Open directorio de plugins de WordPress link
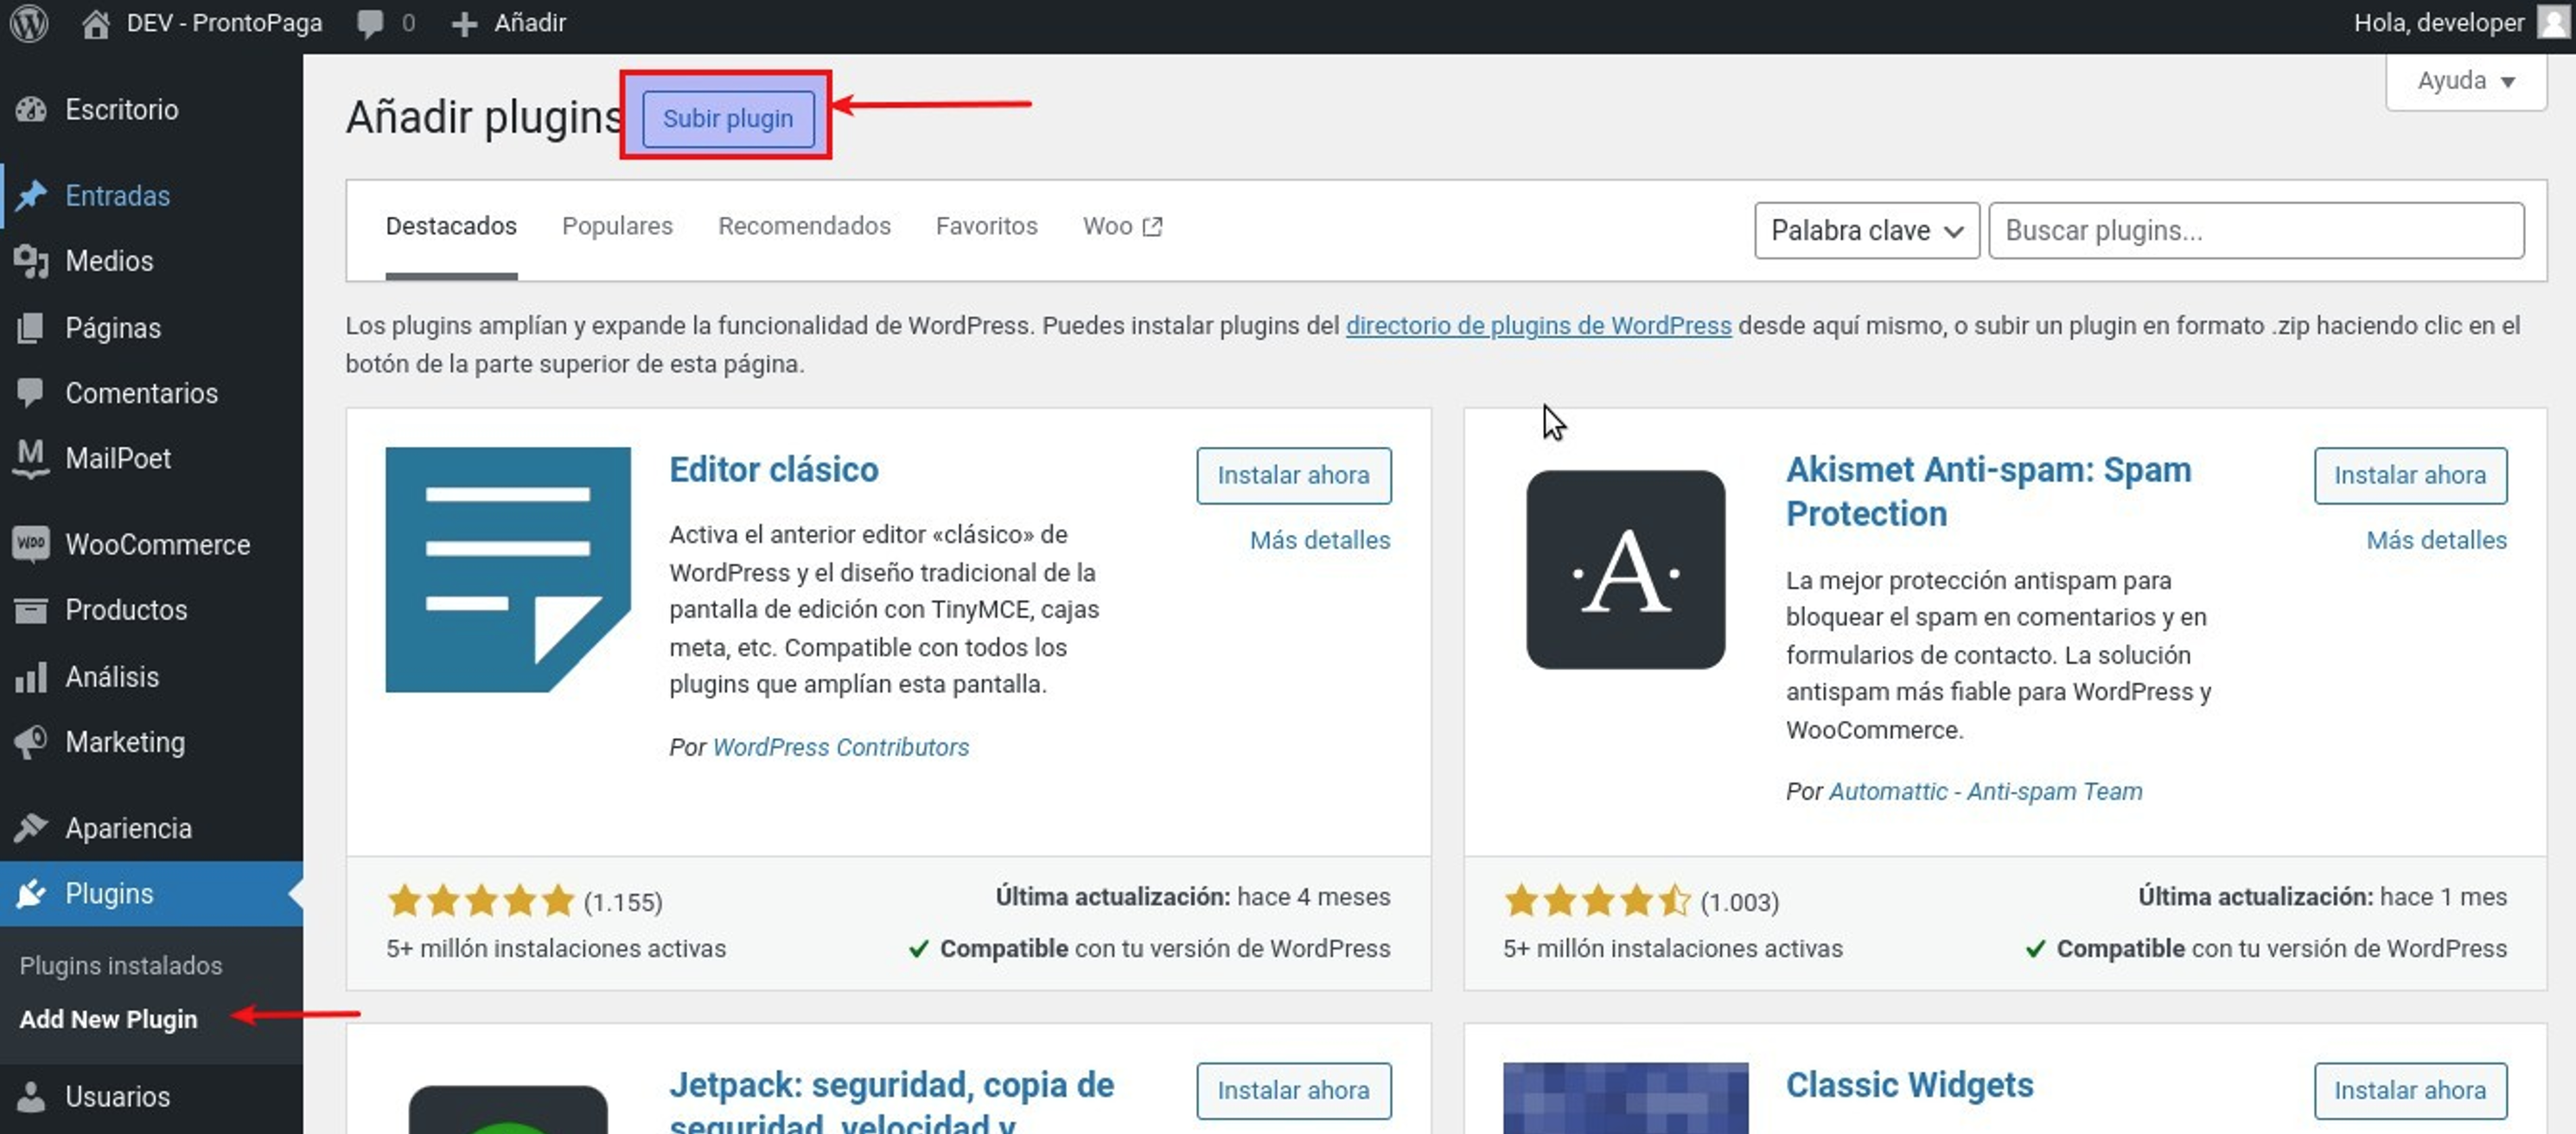2576x1134 pixels. click(1538, 326)
